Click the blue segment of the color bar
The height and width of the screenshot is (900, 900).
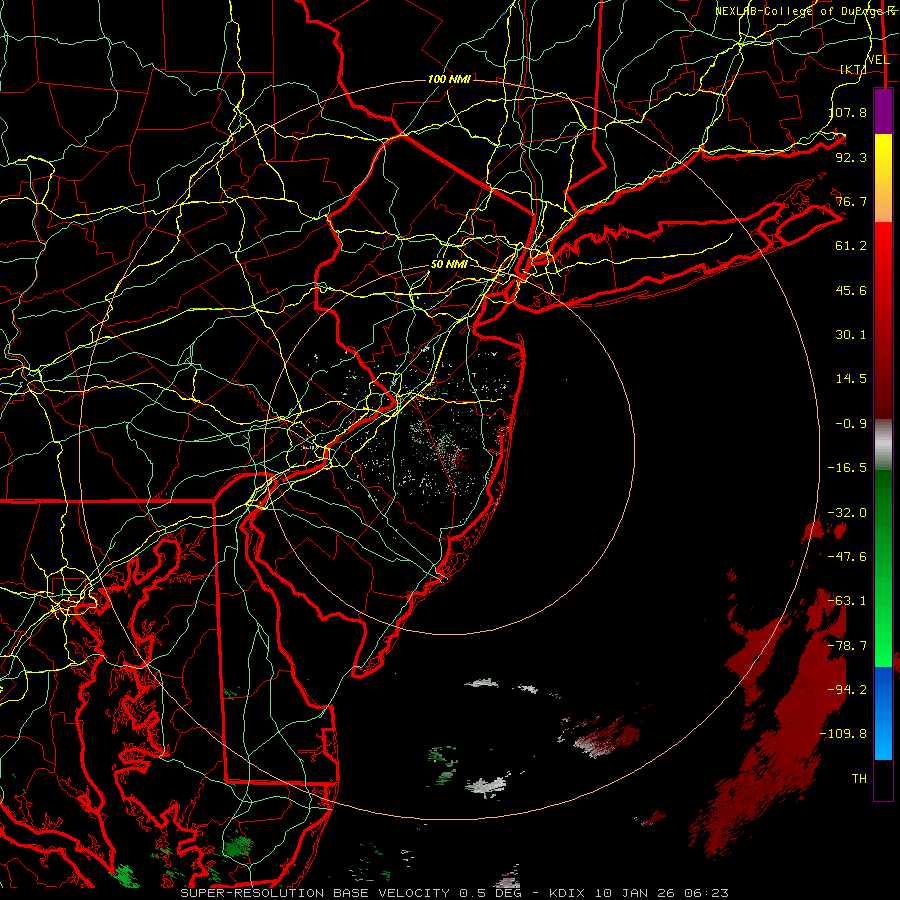[883, 713]
